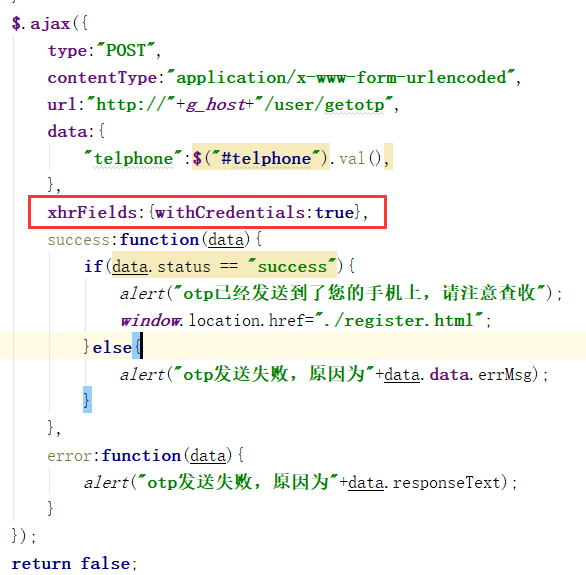Image resolution: width=586 pixels, height=575 pixels.
Task: Click the highlighted closing brace below else
Action: 87,400
